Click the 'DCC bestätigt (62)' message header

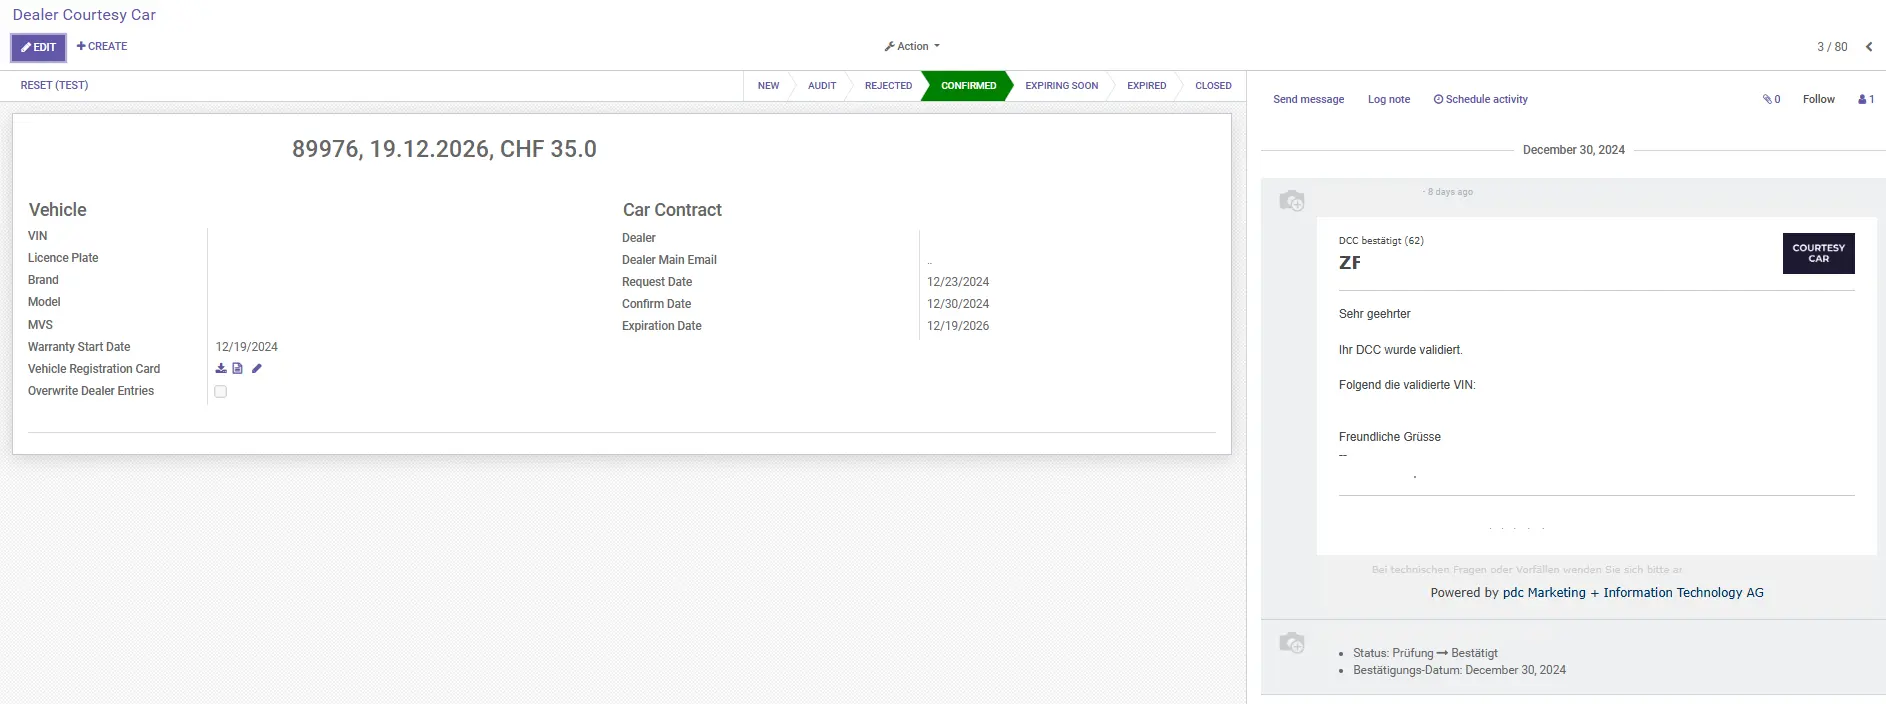(x=1381, y=241)
